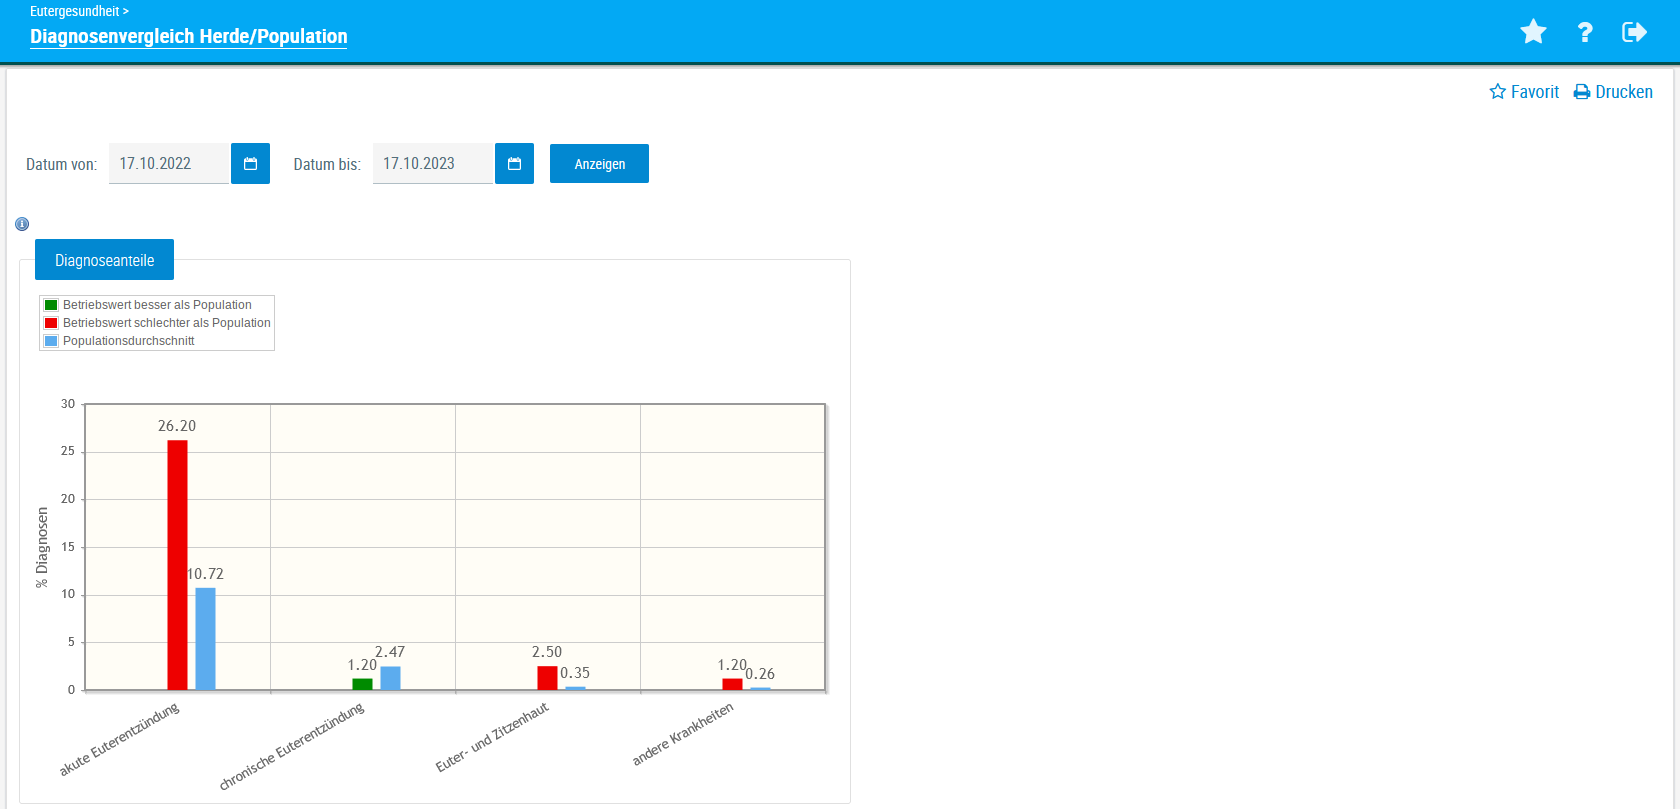This screenshot has width=1680, height=809.
Task: Click the blue info icon
Action: click(22, 224)
